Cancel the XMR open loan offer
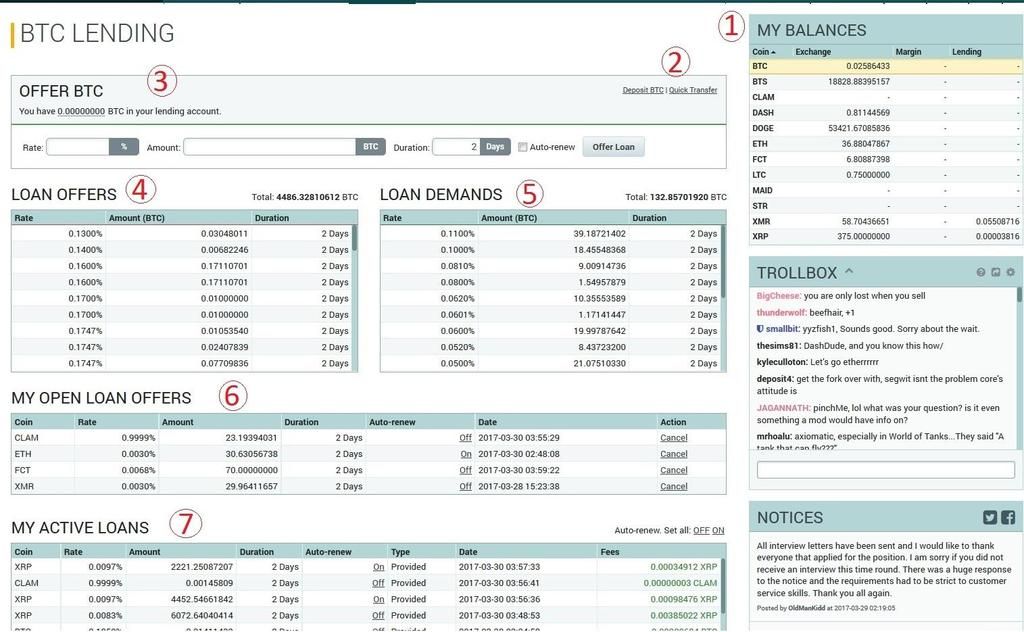Viewport: 1024px width, 632px height. pyautogui.click(x=673, y=487)
